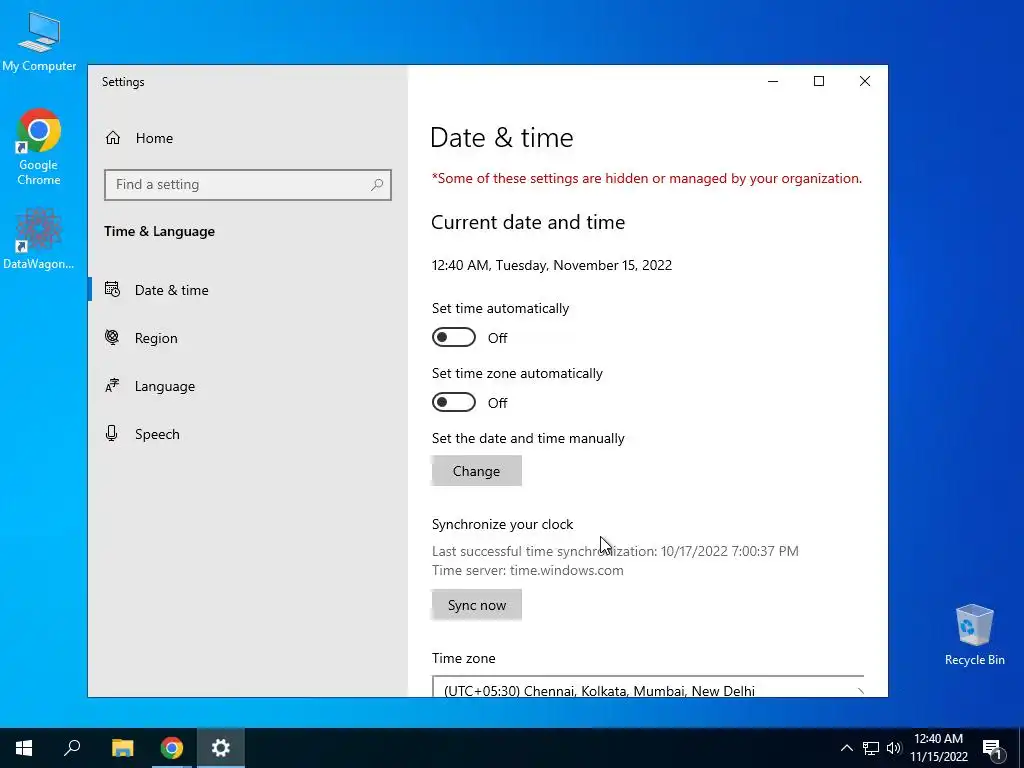Select Settings gear in taskbar
The image size is (1024, 768).
coord(221,748)
